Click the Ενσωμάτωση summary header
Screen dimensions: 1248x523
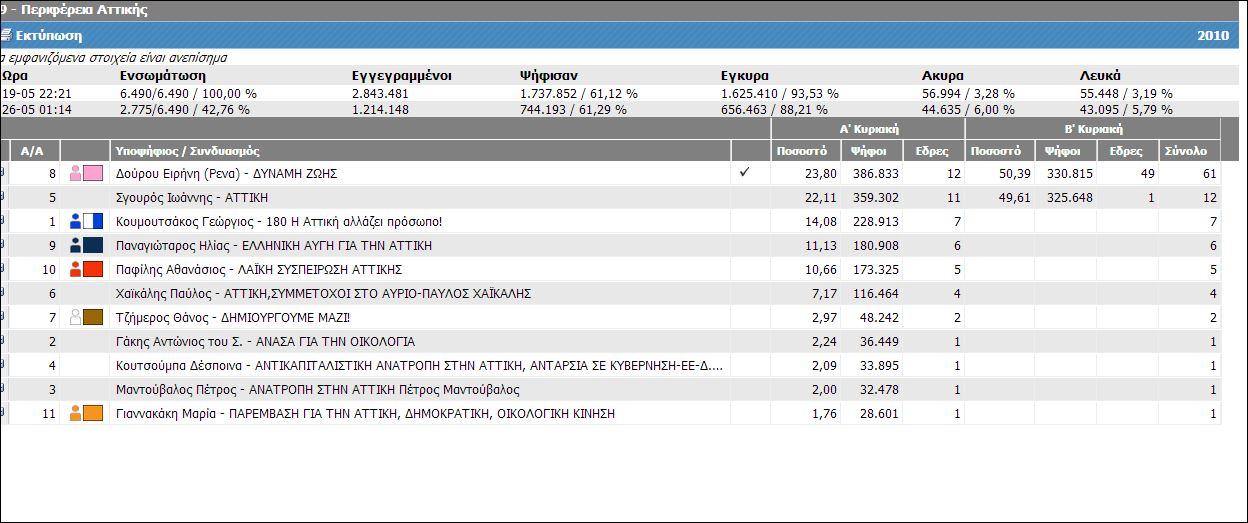point(163,75)
